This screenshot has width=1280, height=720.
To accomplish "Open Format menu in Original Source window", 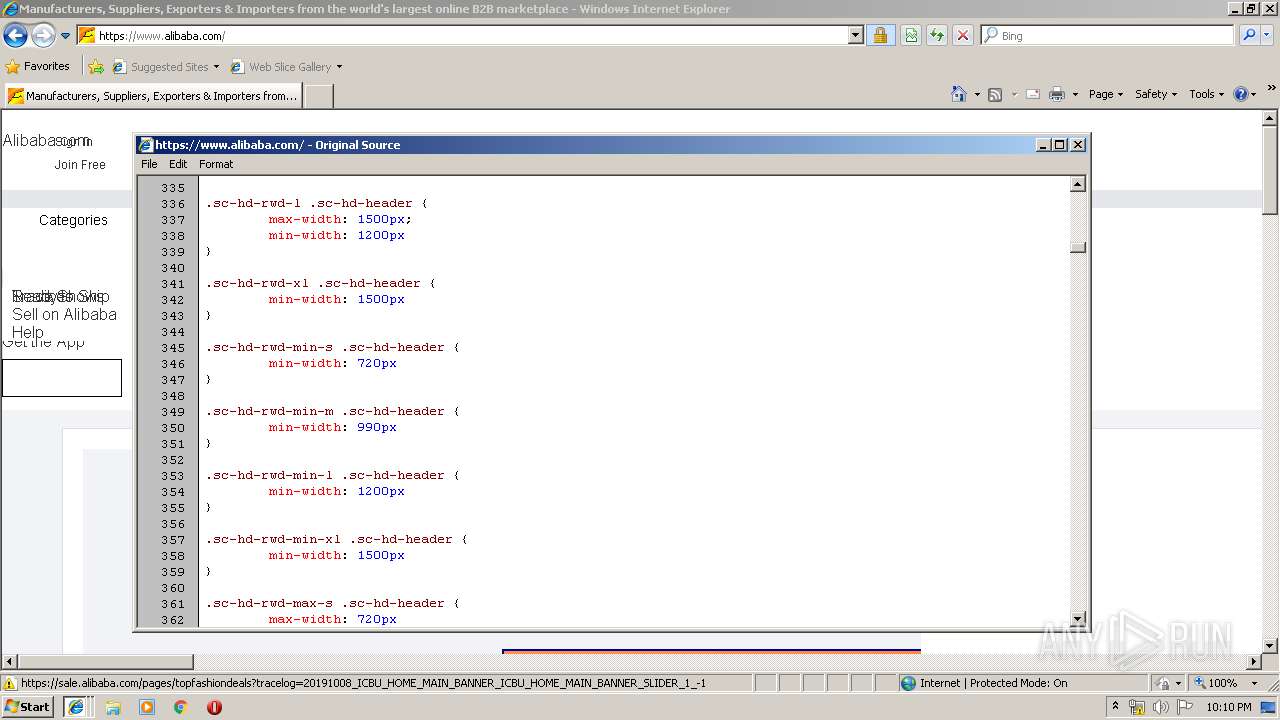I will point(216,164).
